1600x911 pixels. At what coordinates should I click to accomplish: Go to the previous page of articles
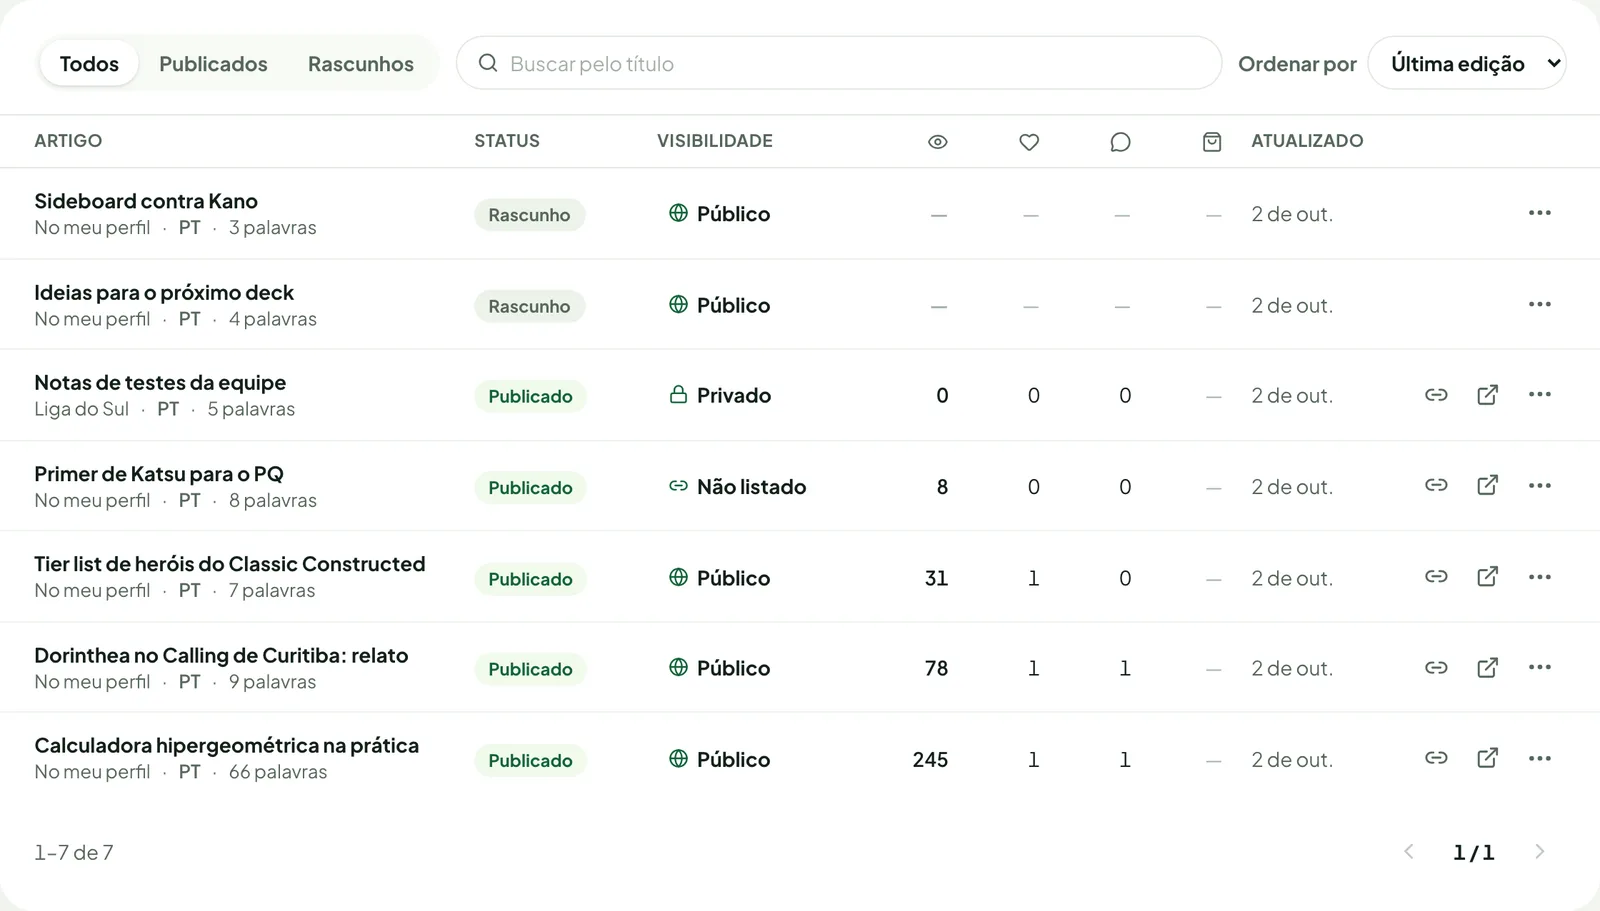point(1409,852)
